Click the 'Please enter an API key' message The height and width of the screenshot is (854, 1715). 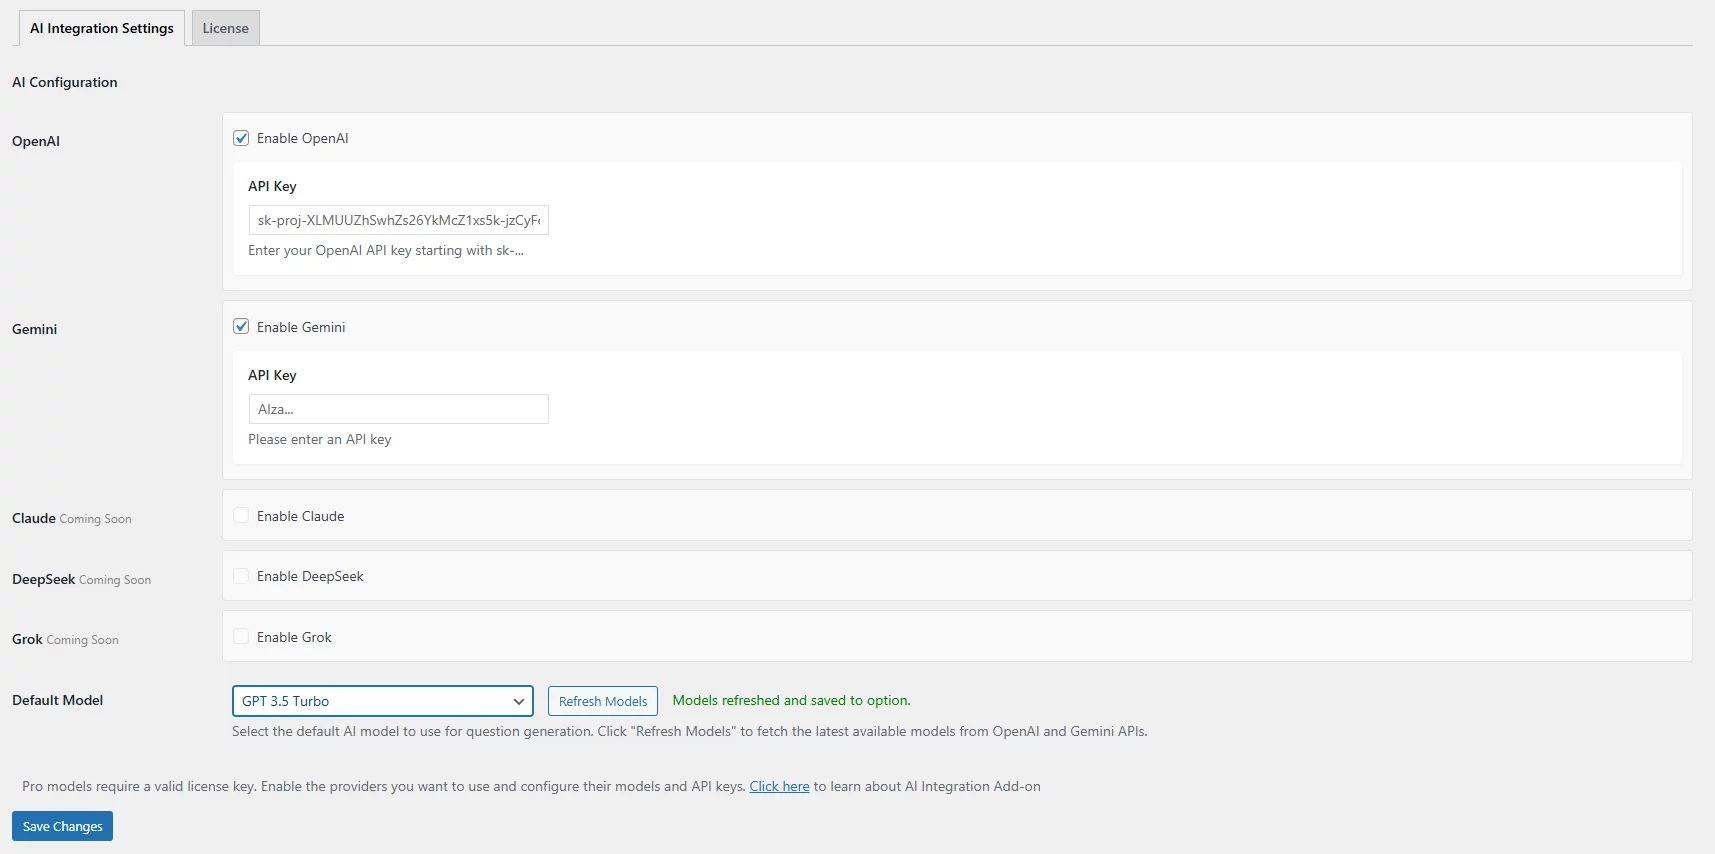point(320,439)
